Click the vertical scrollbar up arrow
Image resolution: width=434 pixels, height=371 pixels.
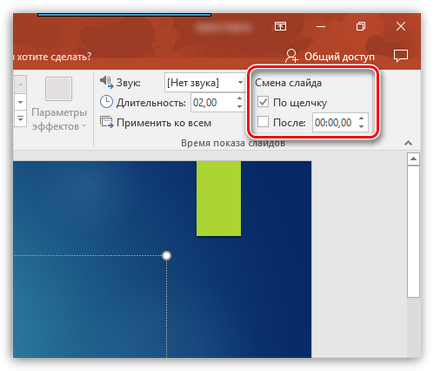click(x=413, y=159)
